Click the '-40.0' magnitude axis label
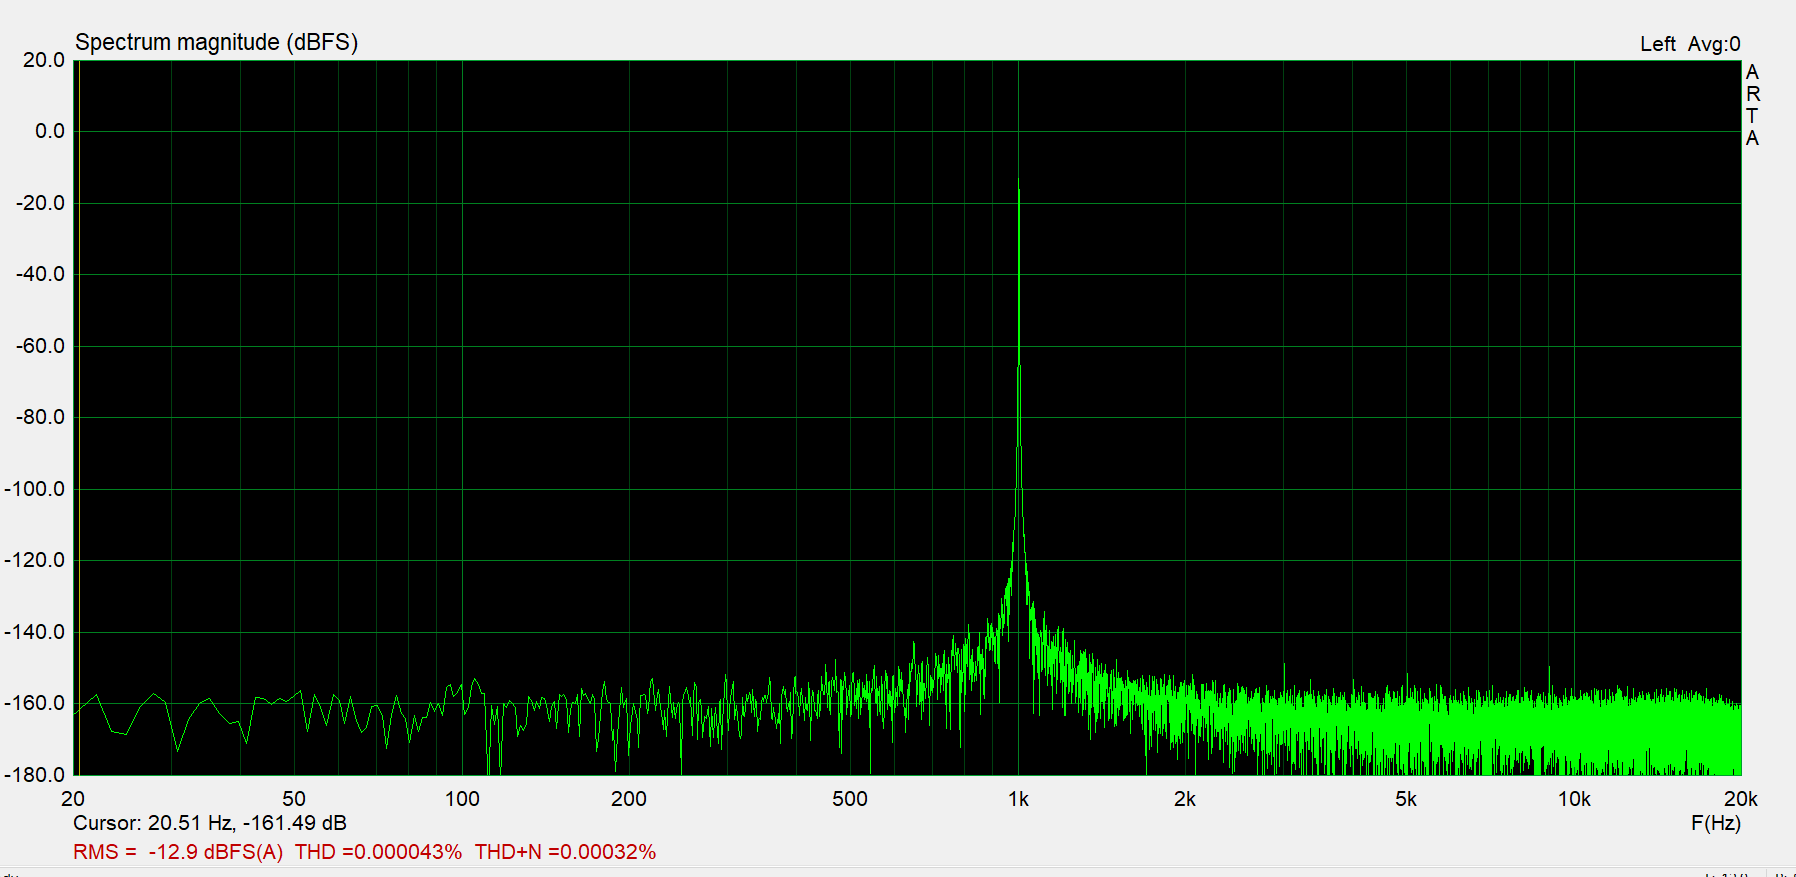The height and width of the screenshot is (877, 1796). [40, 274]
